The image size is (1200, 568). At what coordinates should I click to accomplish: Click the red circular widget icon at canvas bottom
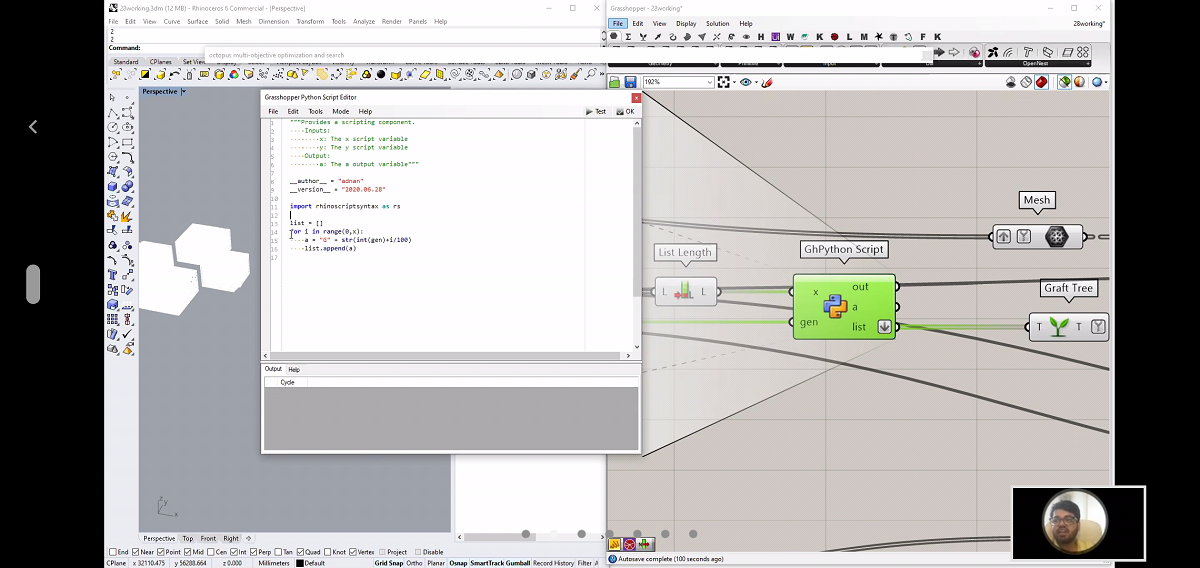point(630,544)
